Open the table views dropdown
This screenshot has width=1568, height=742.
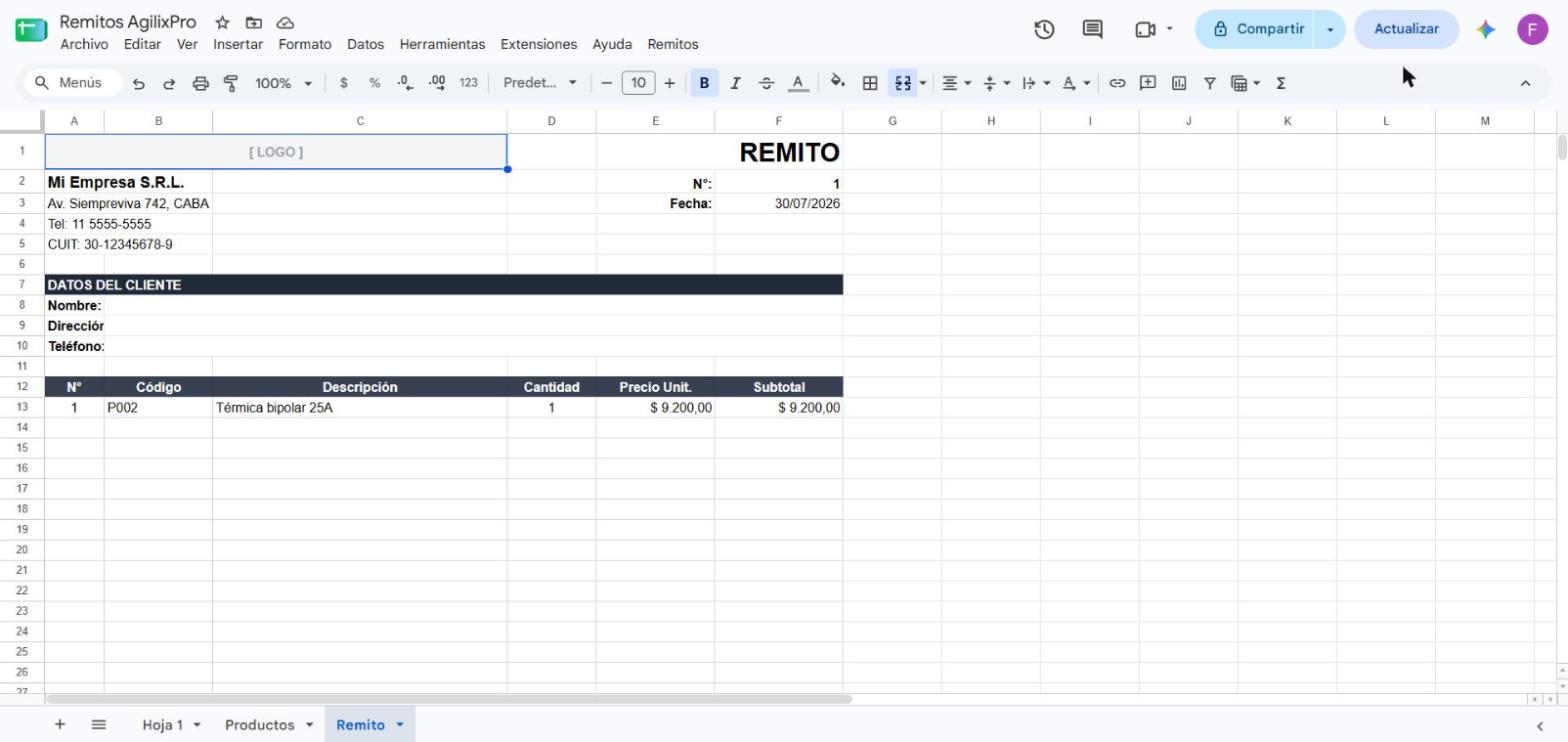(x=1245, y=83)
